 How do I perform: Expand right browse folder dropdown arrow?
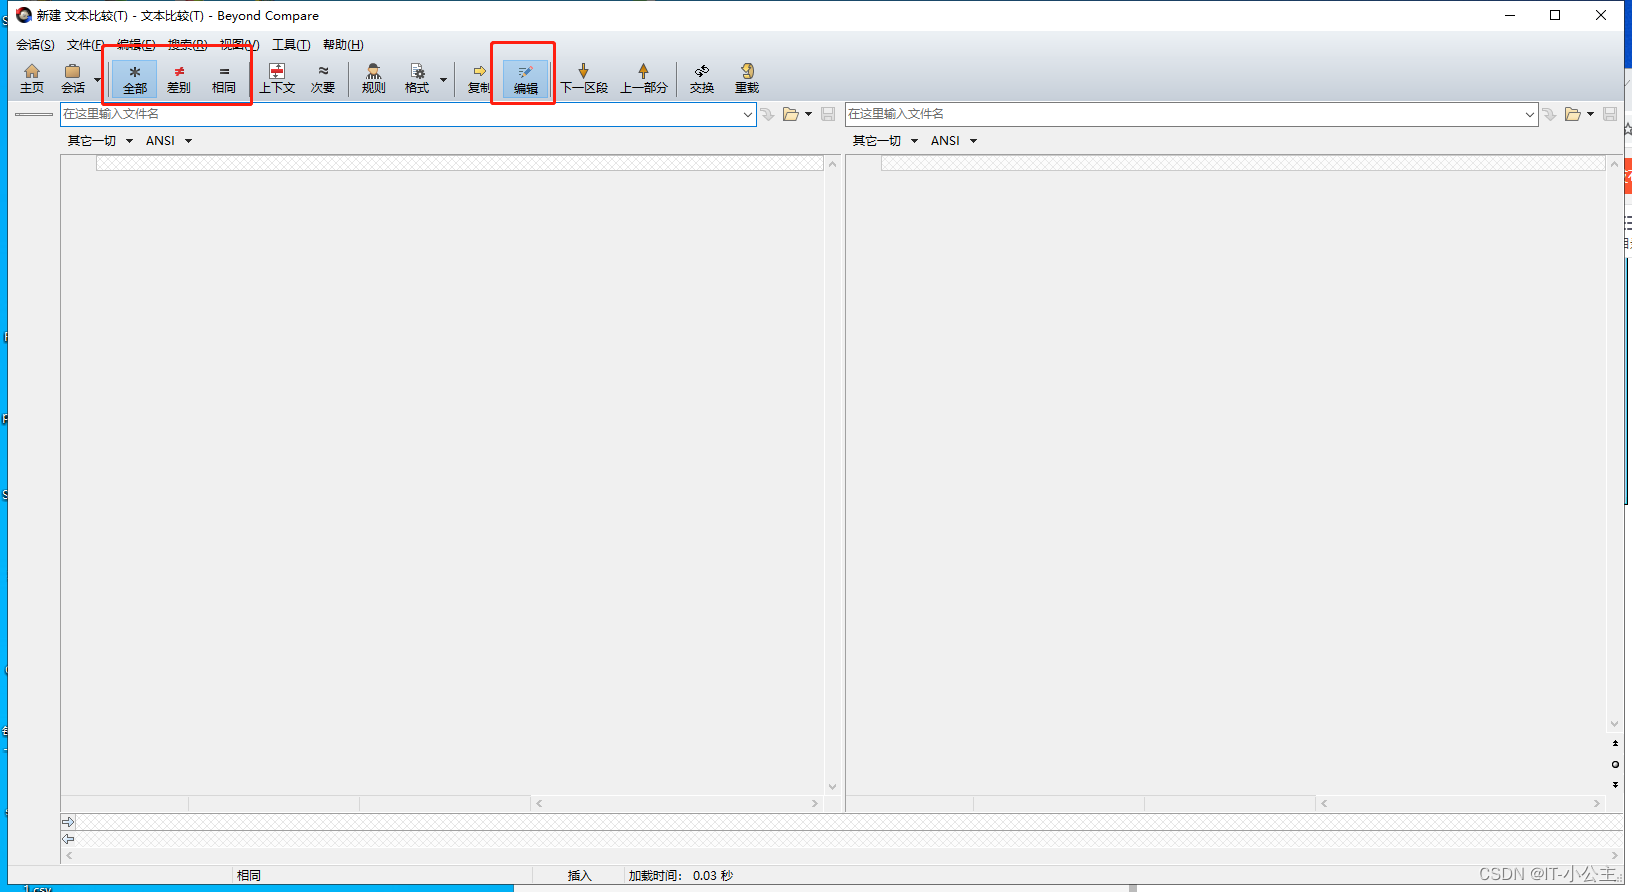1590,114
